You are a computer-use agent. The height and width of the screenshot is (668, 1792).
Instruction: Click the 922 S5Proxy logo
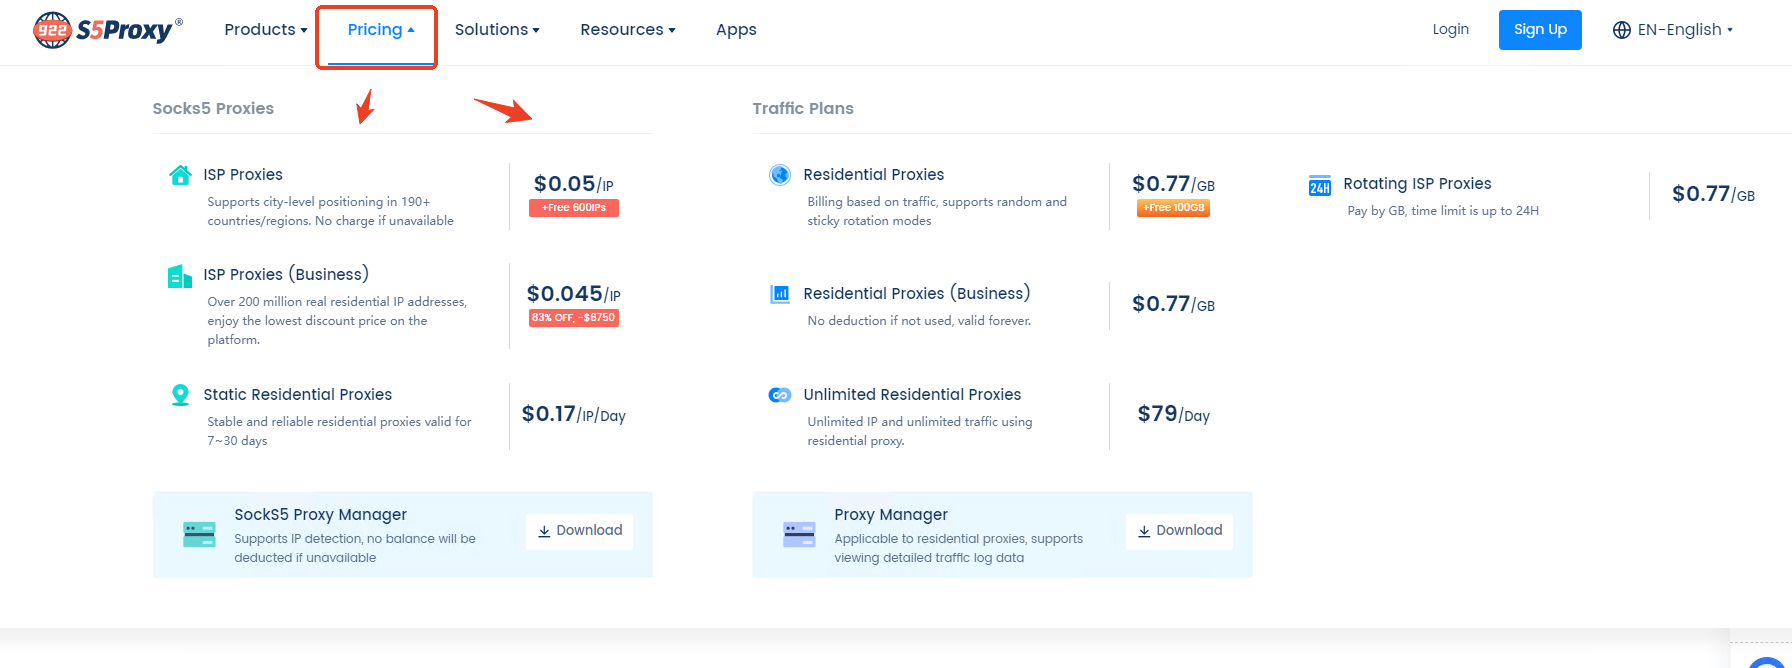(x=108, y=30)
